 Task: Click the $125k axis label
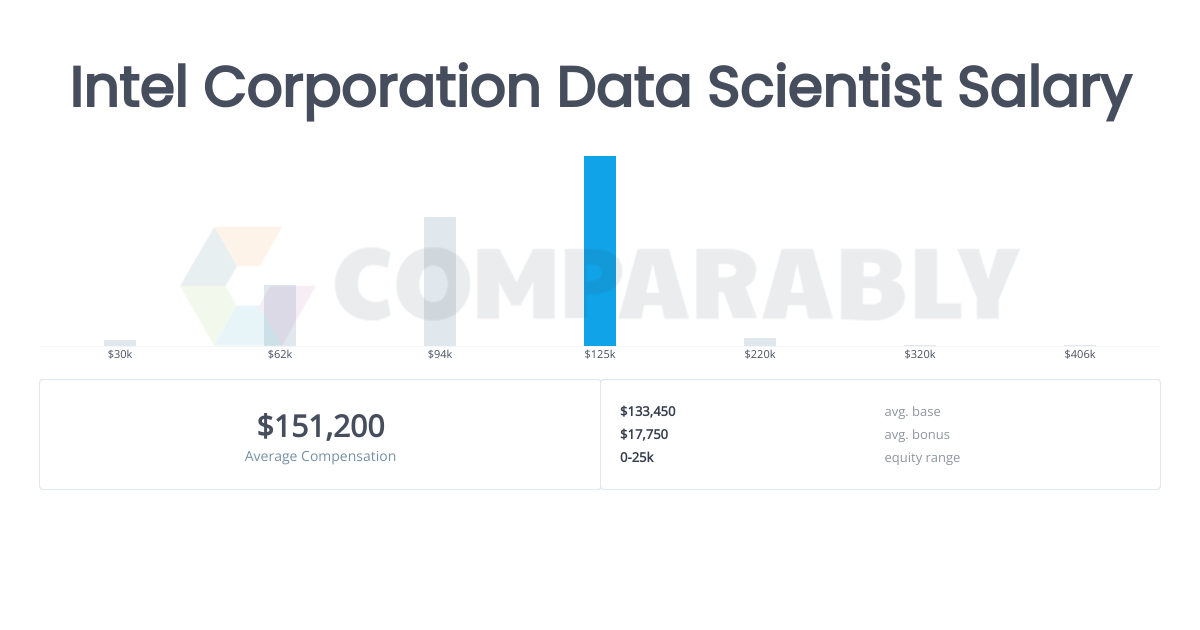click(x=600, y=355)
